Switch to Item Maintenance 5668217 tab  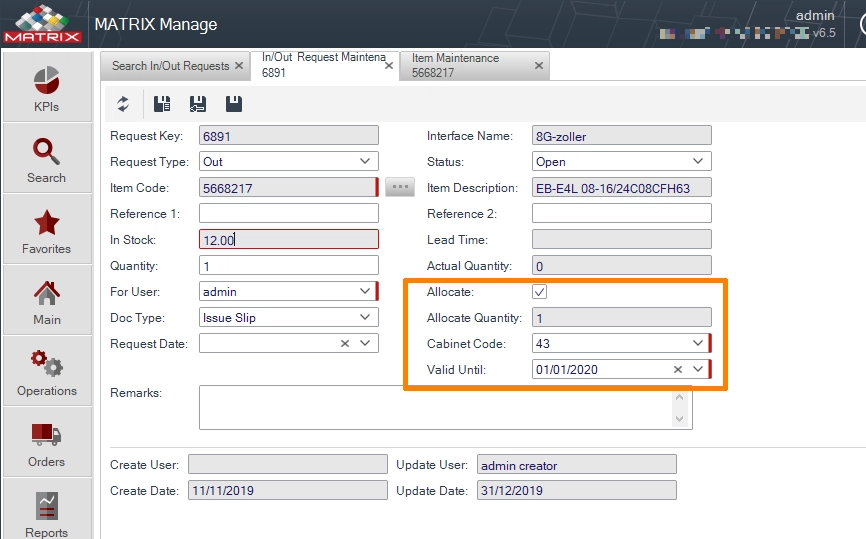(x=455, y=65)
